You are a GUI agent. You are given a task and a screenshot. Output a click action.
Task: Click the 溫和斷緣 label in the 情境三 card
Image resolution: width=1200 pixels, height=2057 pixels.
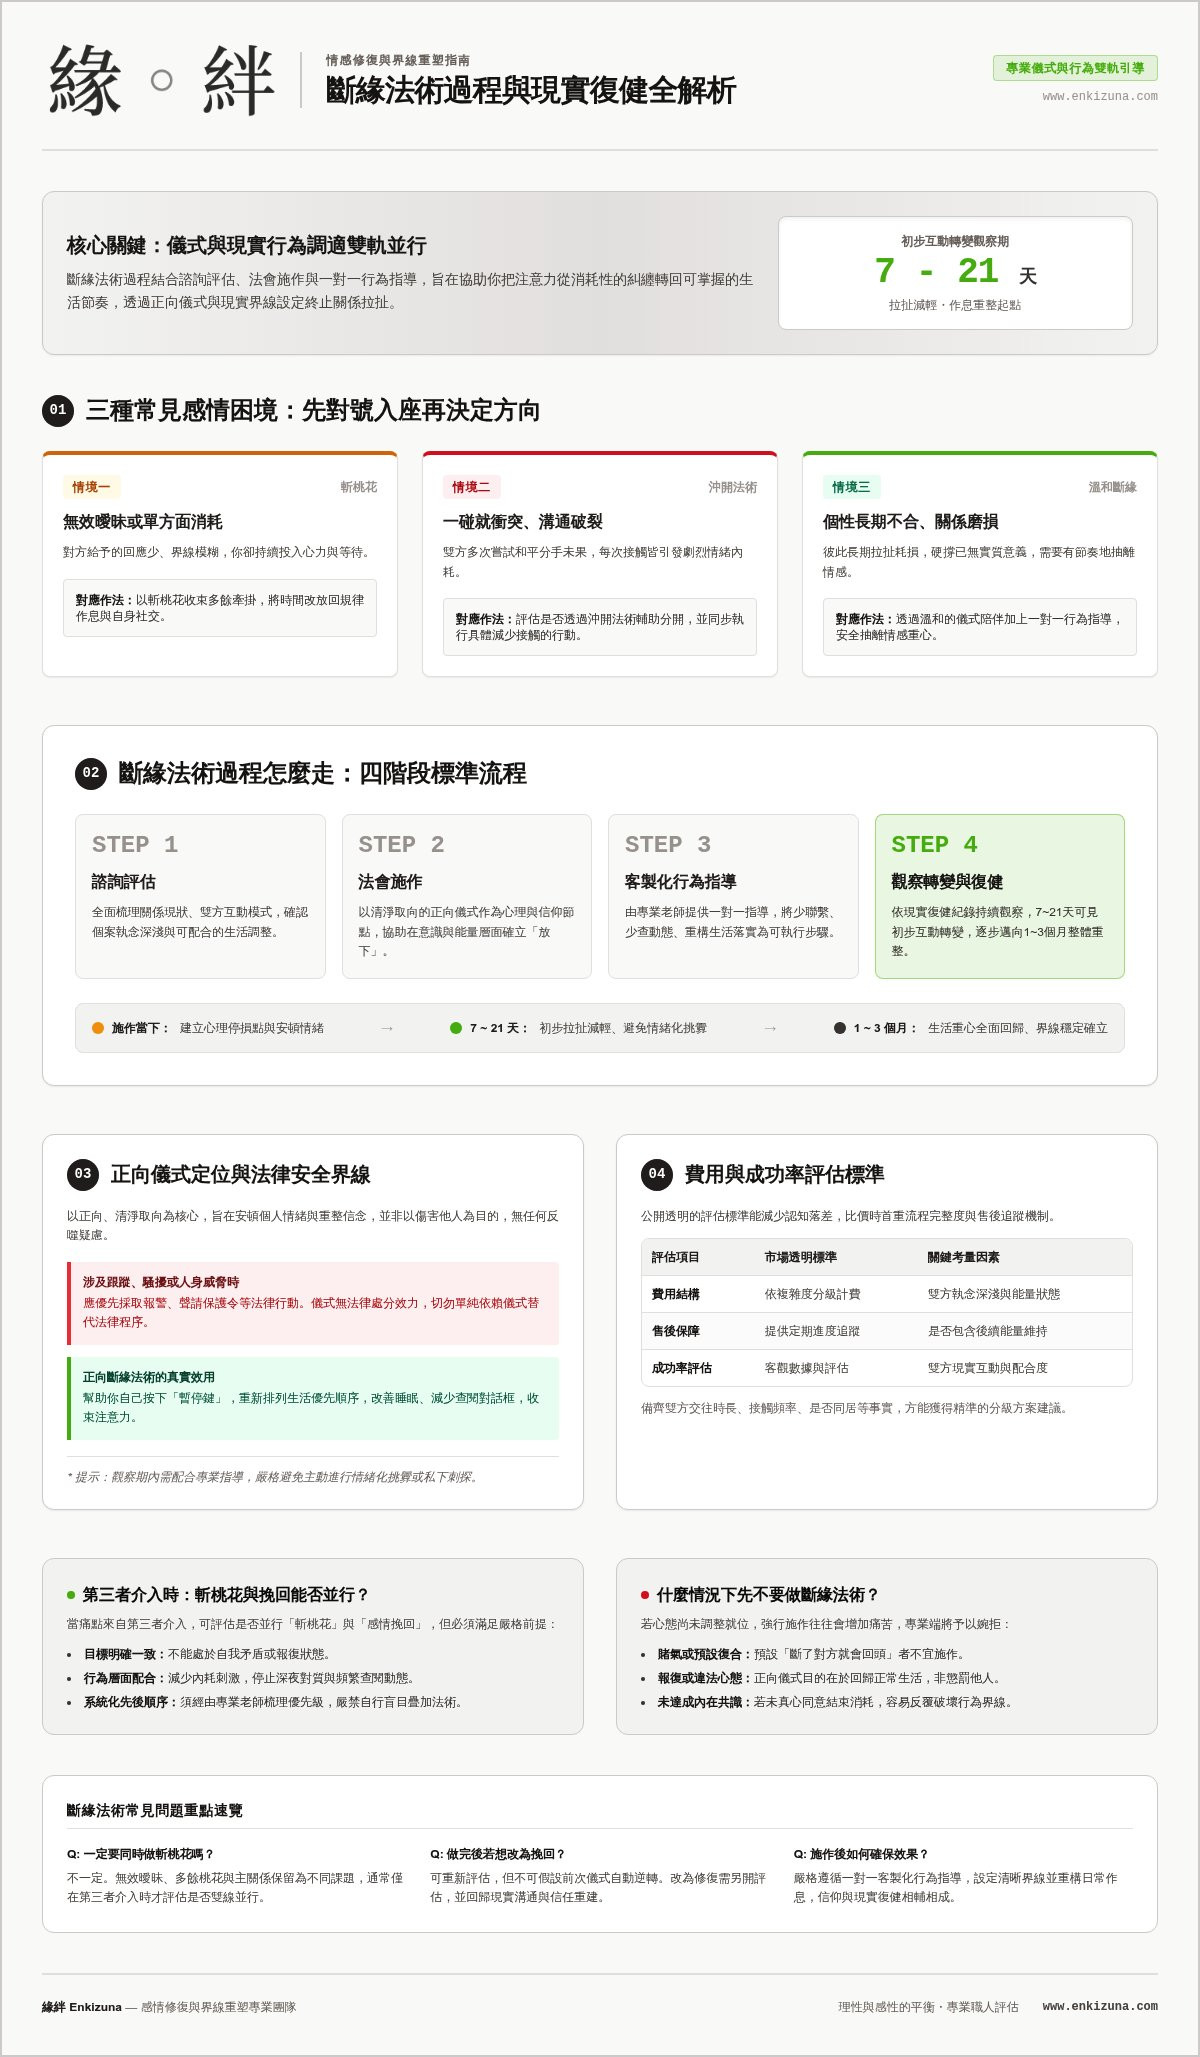tap(1112, 487)
